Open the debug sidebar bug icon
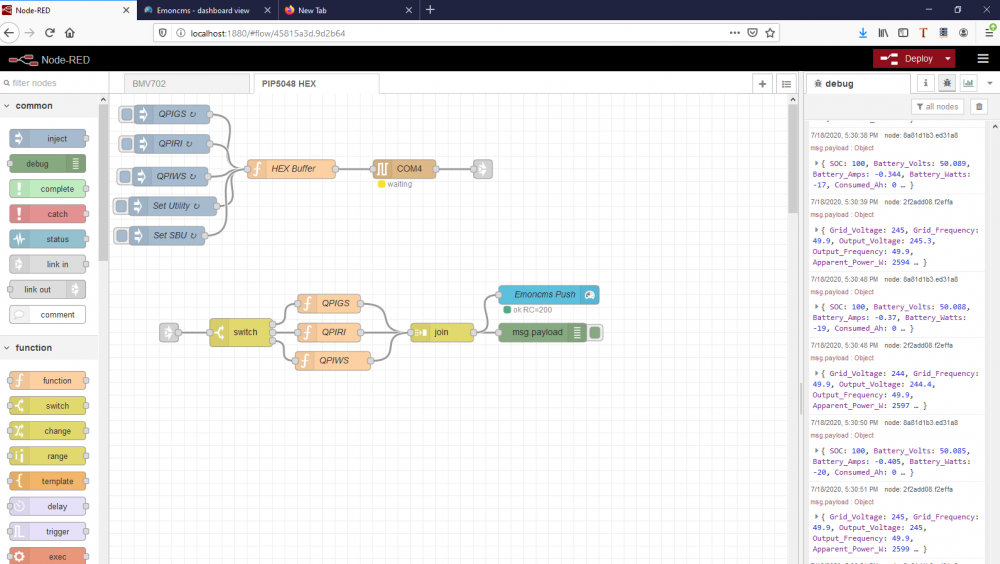The image size is (1000, 564). point(947,83)
